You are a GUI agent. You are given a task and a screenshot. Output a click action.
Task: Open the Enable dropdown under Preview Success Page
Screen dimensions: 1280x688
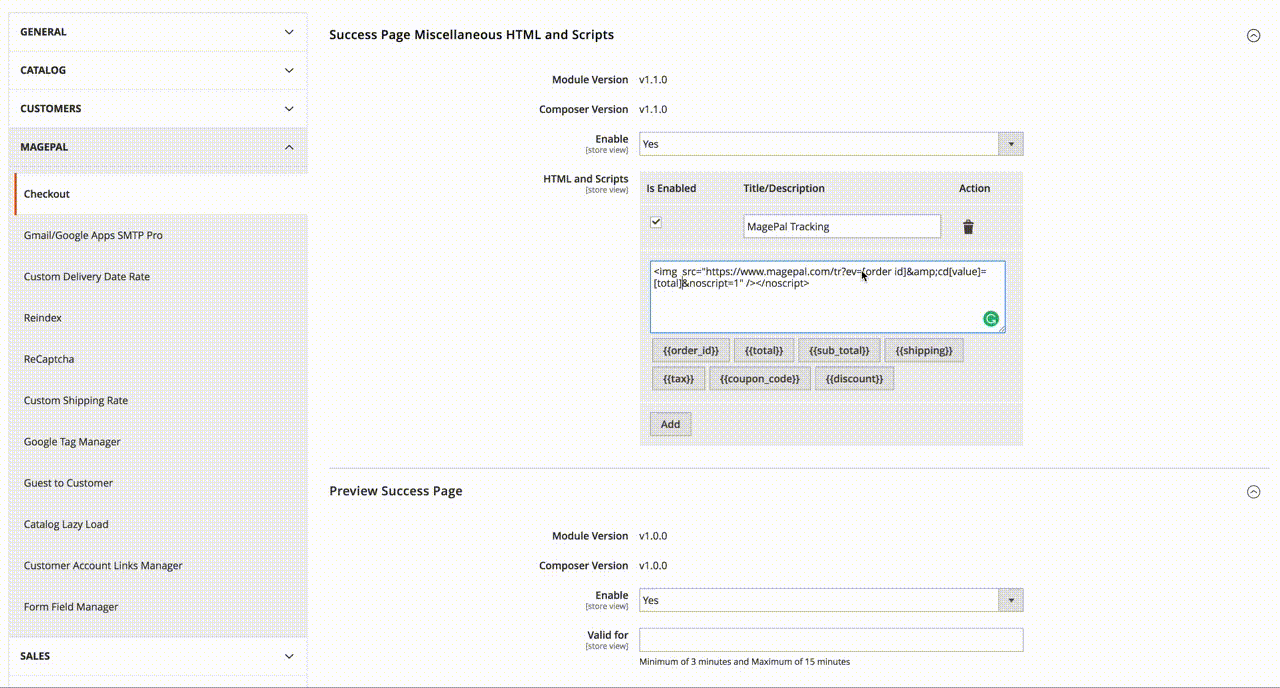[x=831, y=600]
